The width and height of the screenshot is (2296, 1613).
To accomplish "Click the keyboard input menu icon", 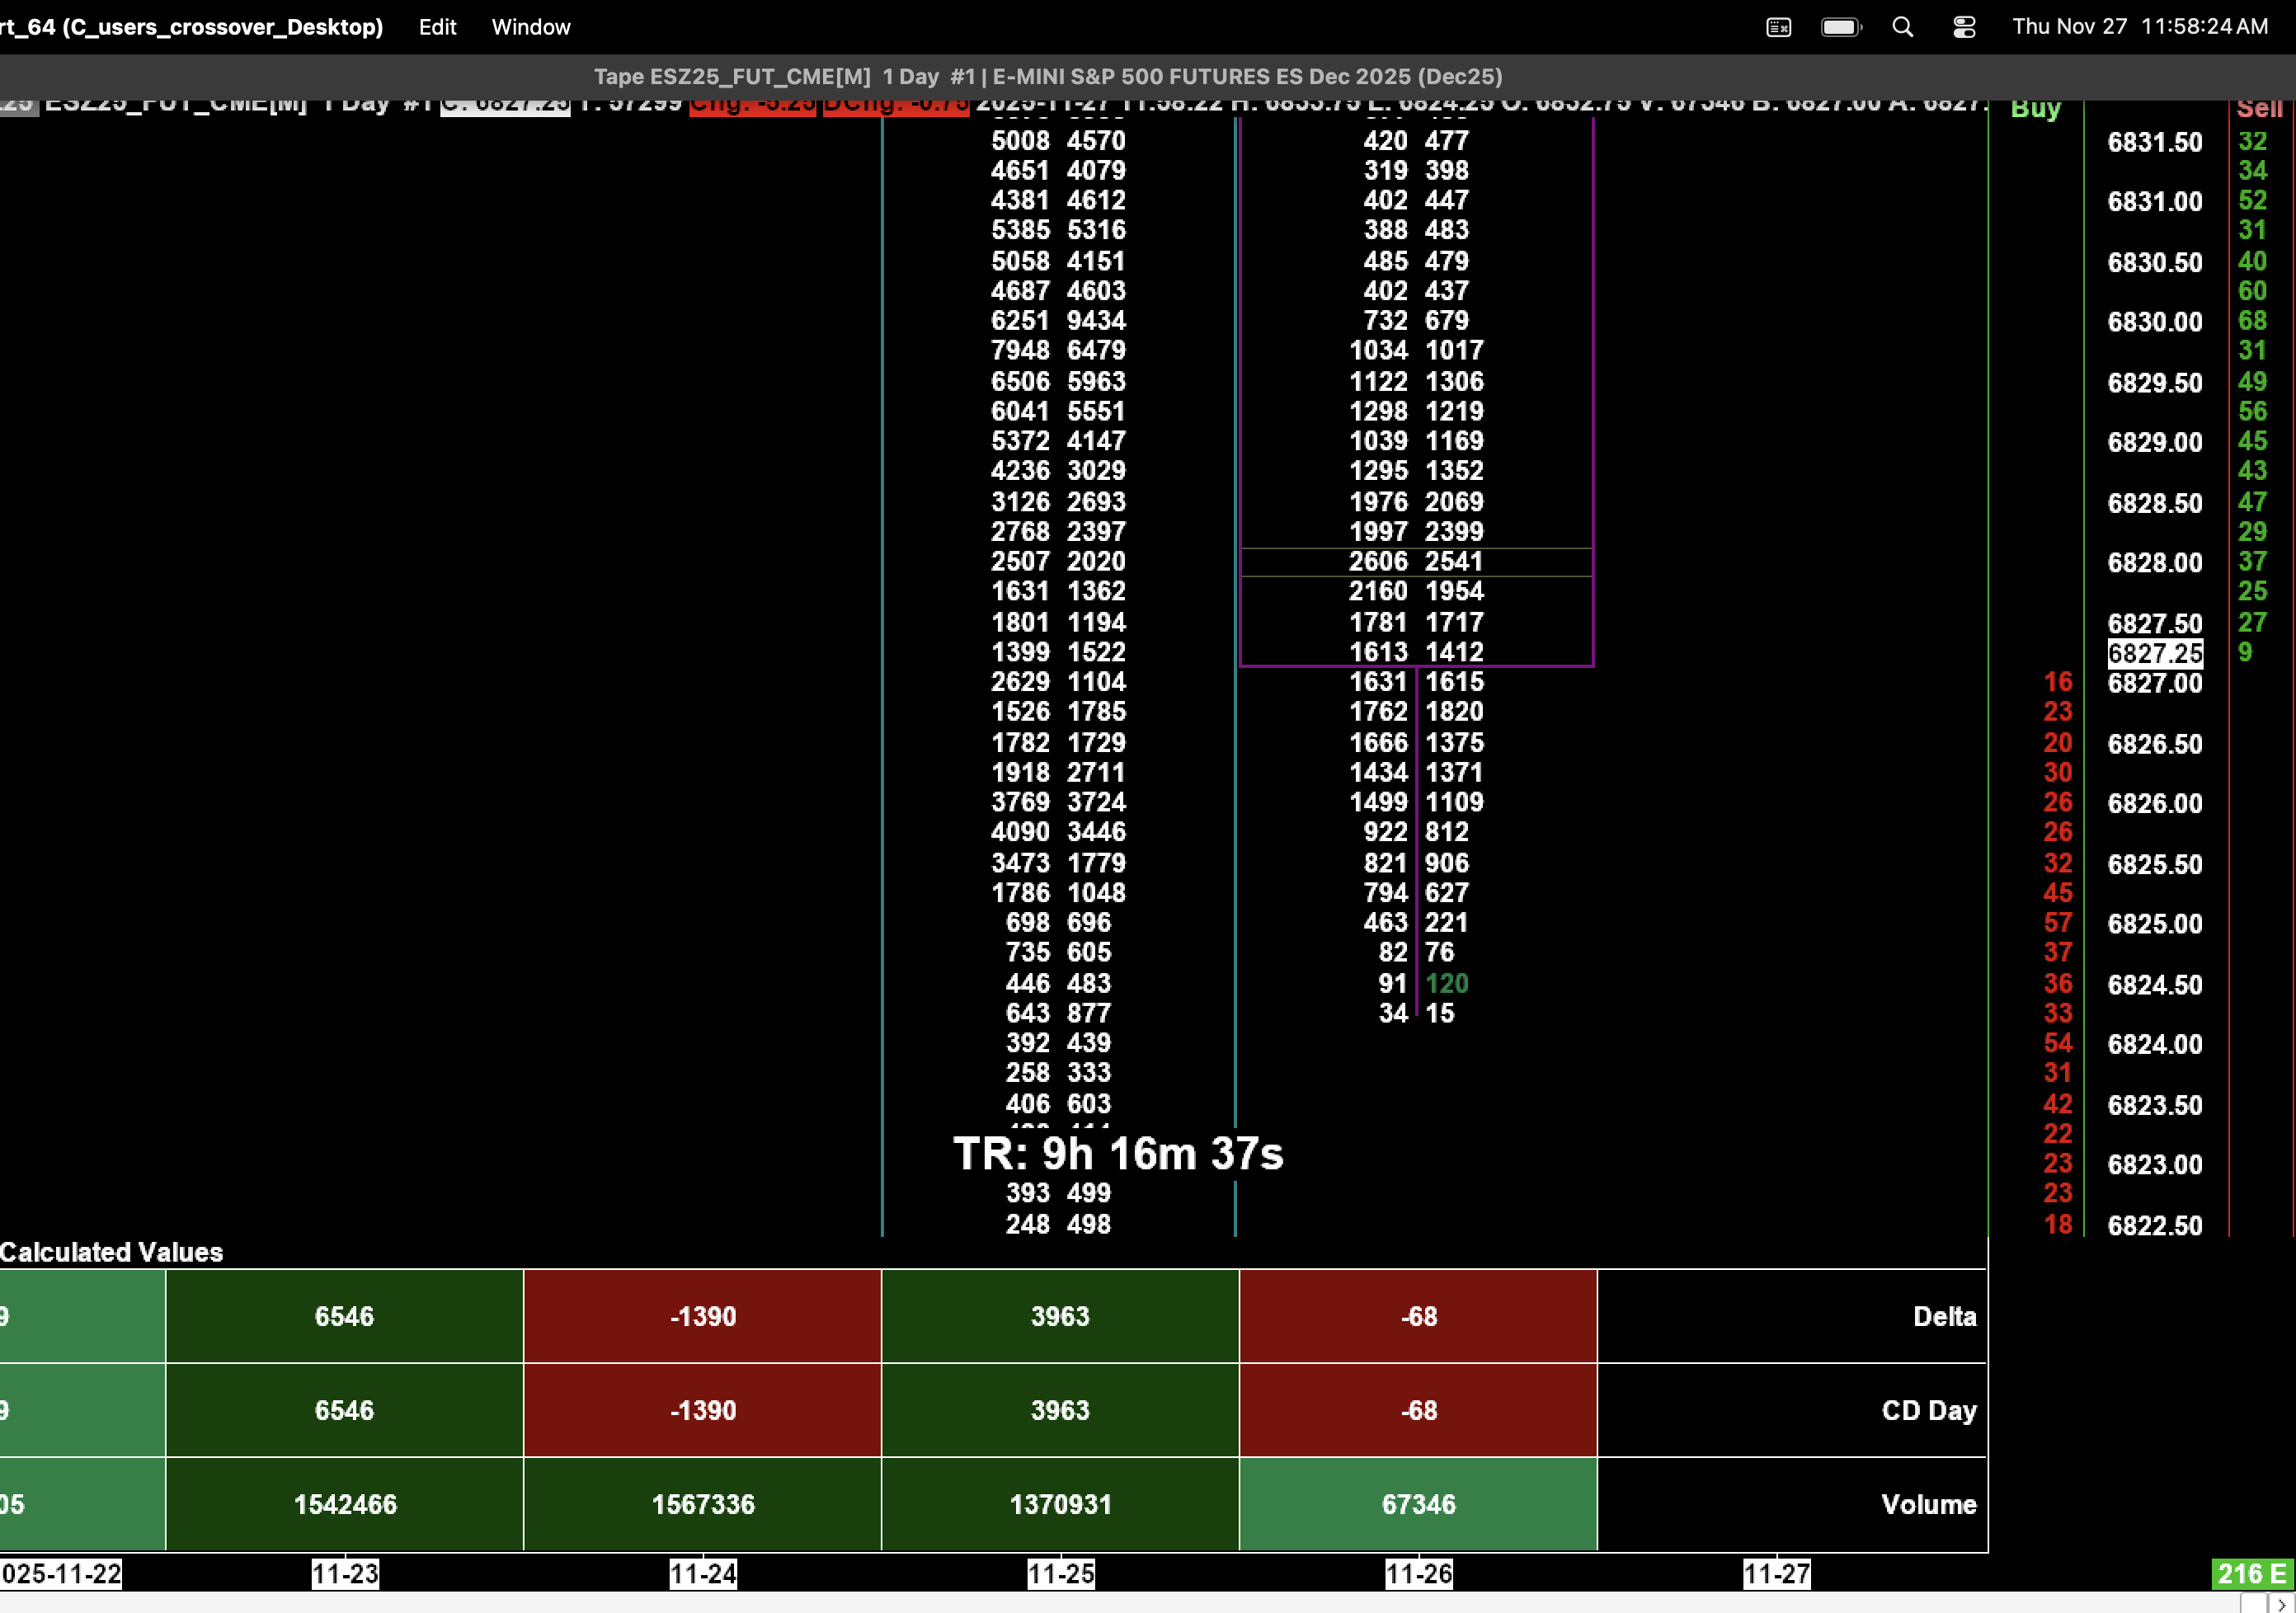I will point(1778,27).
